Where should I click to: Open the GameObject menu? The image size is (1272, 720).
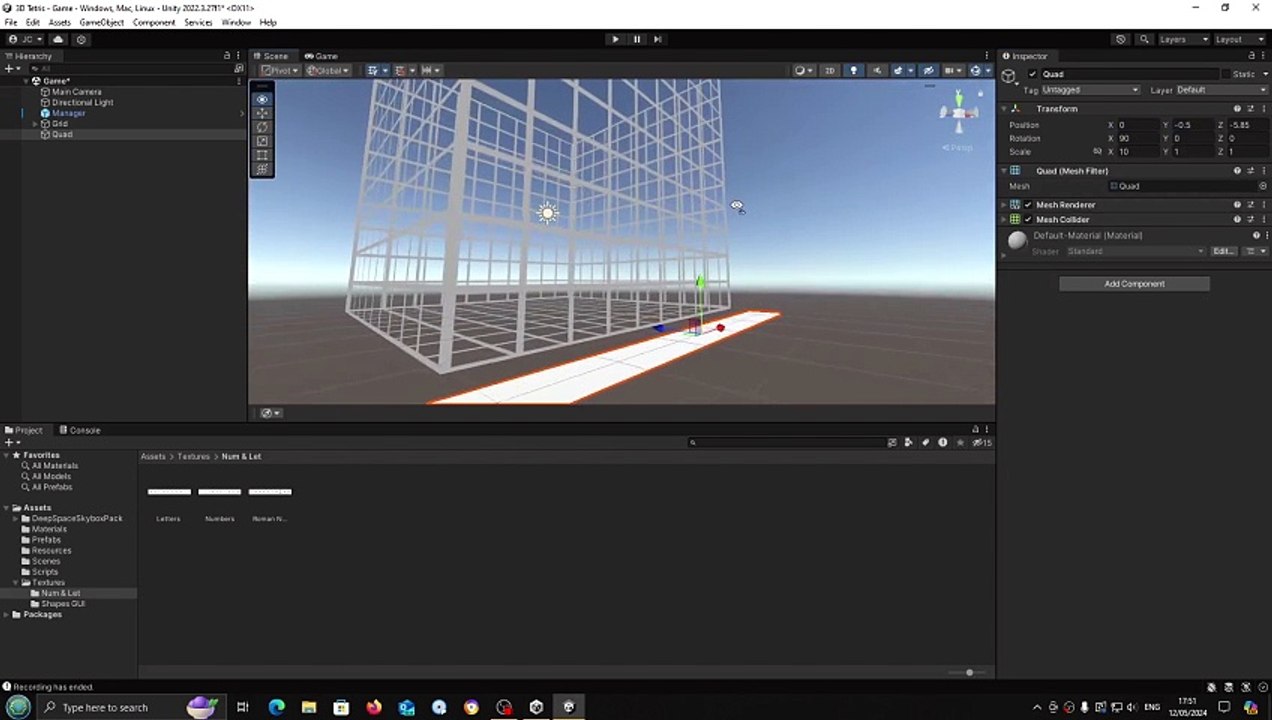point(101,22)
